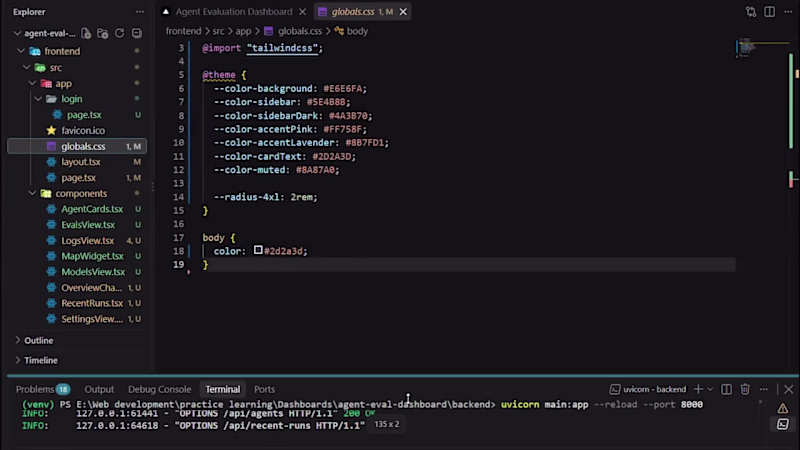The image size is (800, 450).
Task: Click the --radius-4xl: 2rem line
Action: (265, 197)
